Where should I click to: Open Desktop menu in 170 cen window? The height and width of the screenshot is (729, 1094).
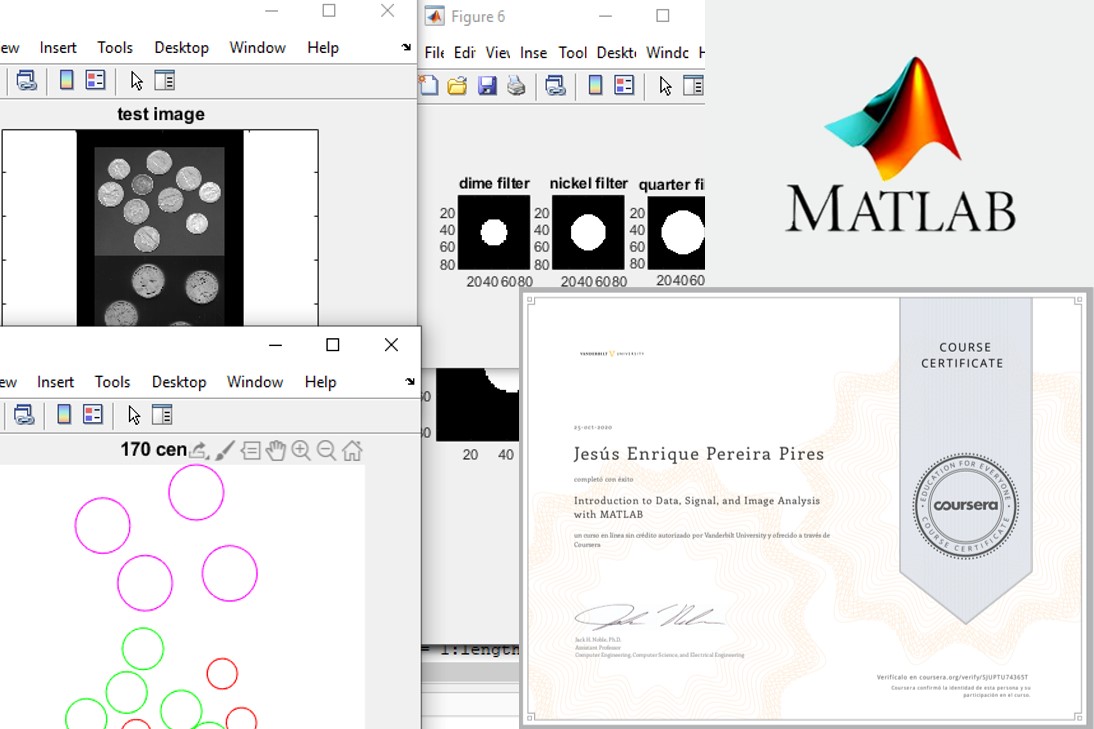tap(179, 382)
